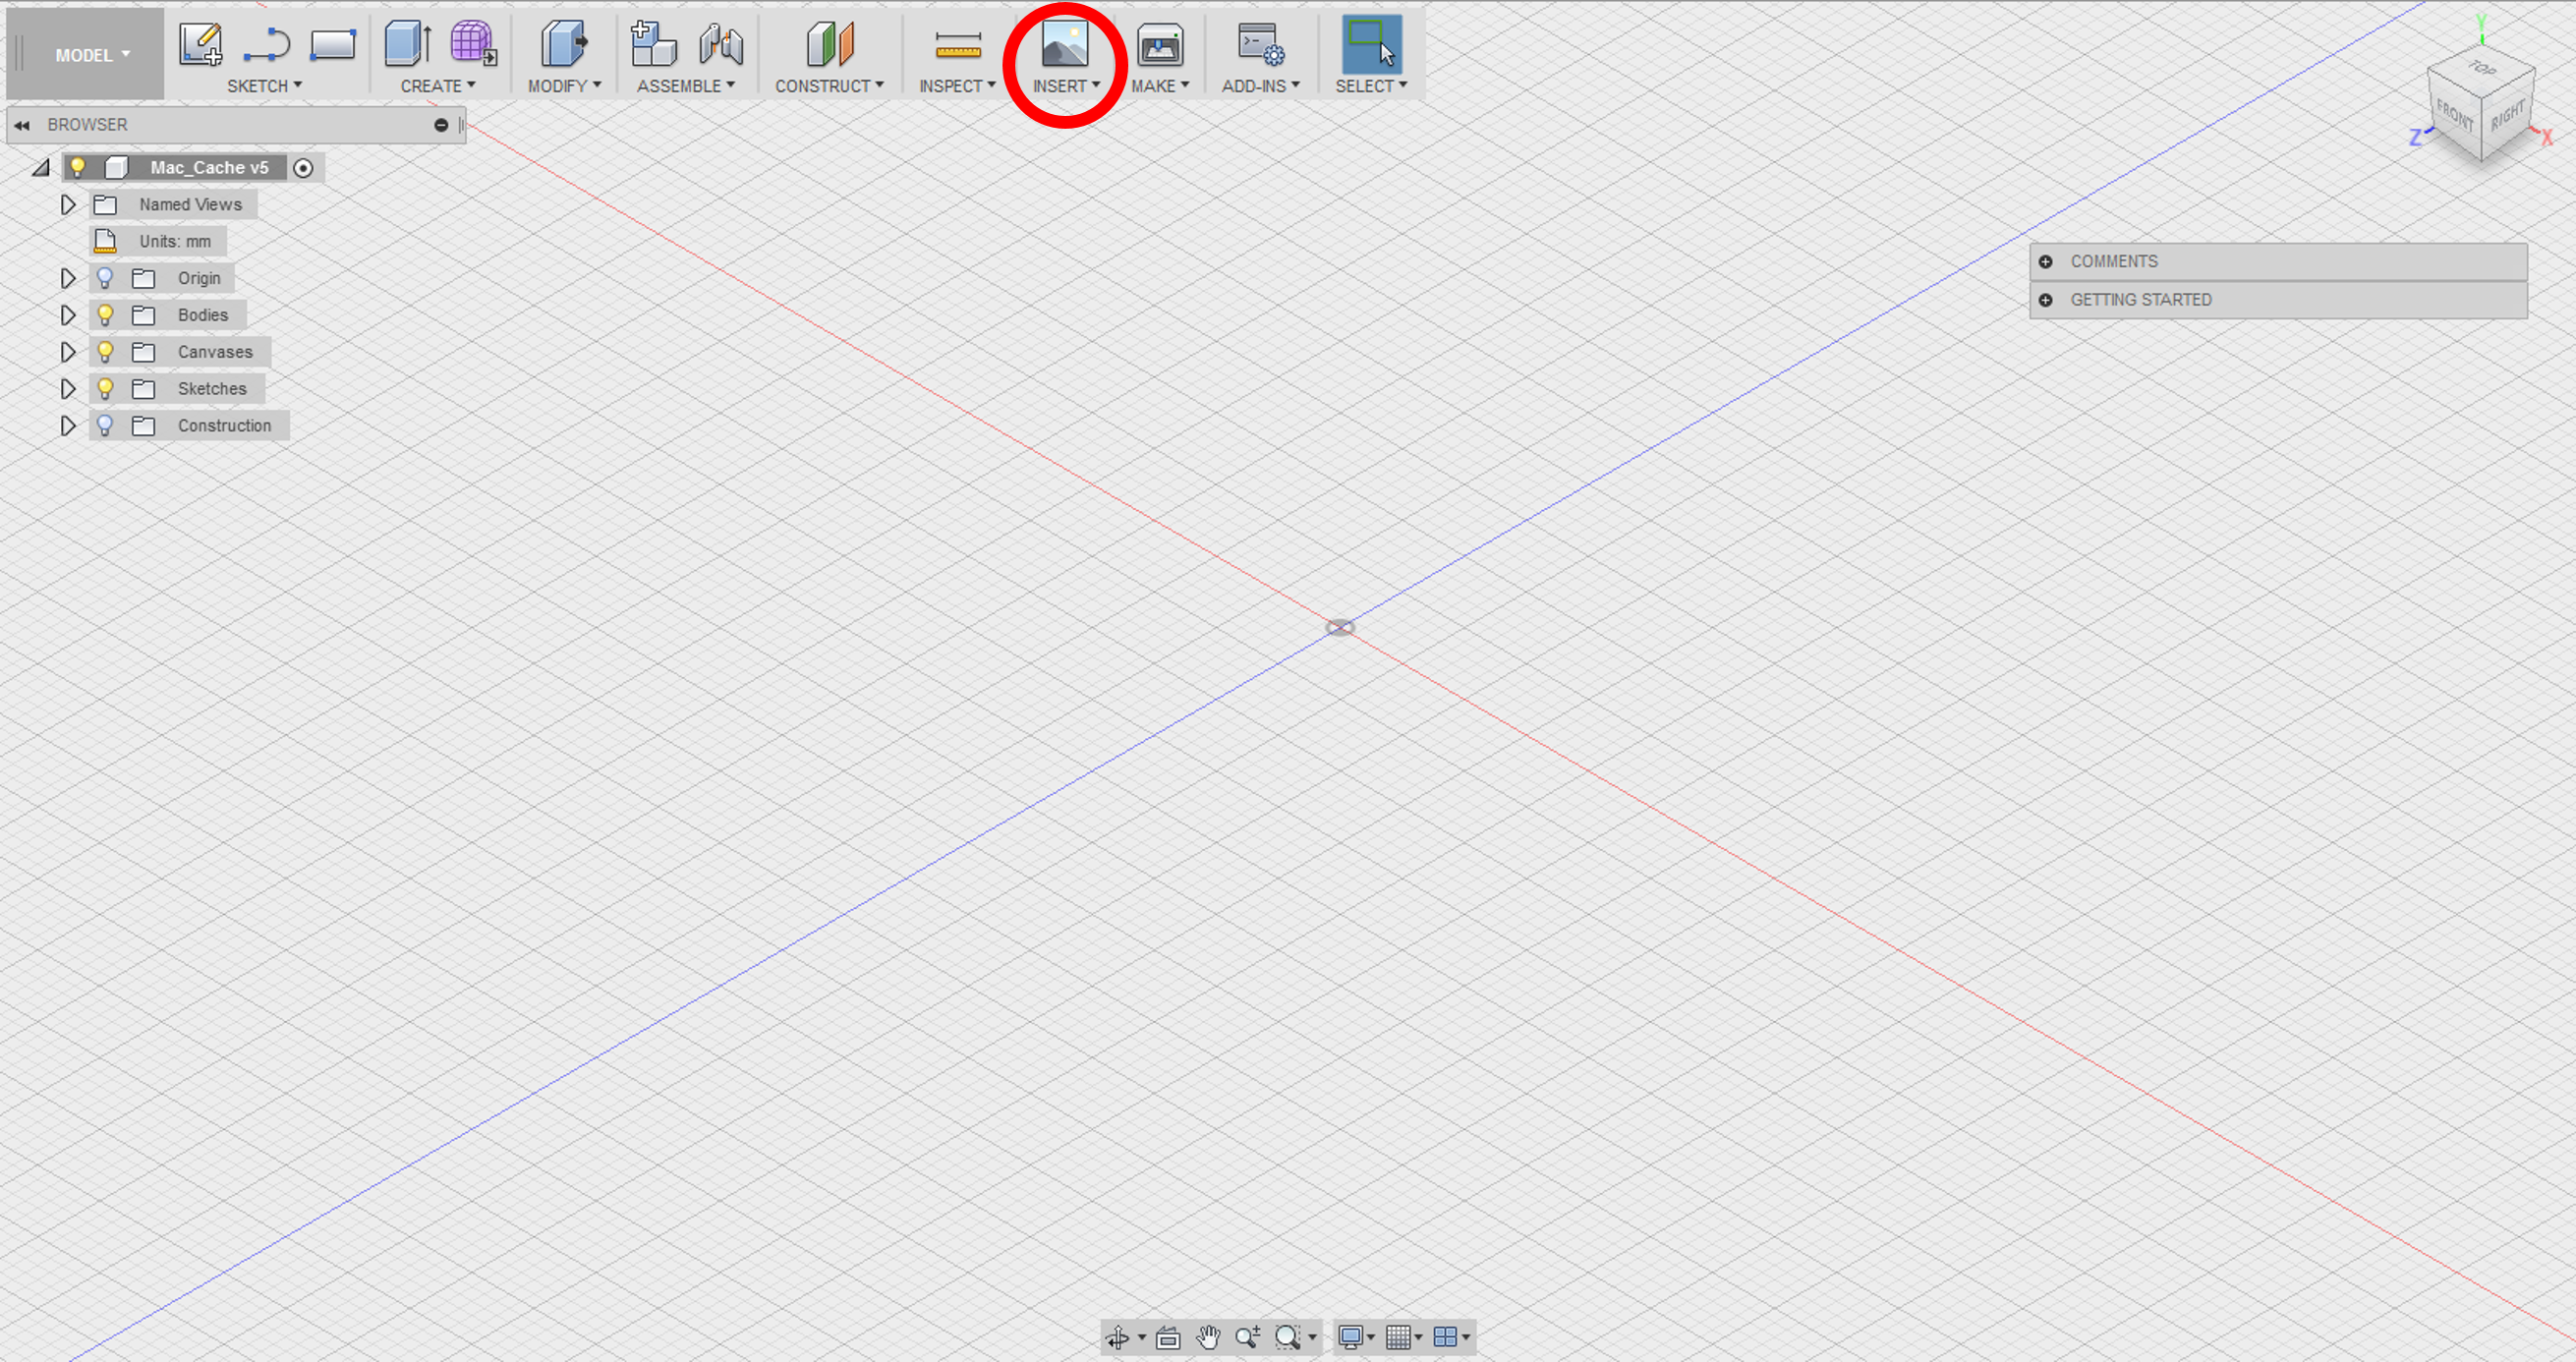Viewport: 2576px width, 1362px height.
Task: Collapse the browser with double-arrow icon
Action: (22, 125)
